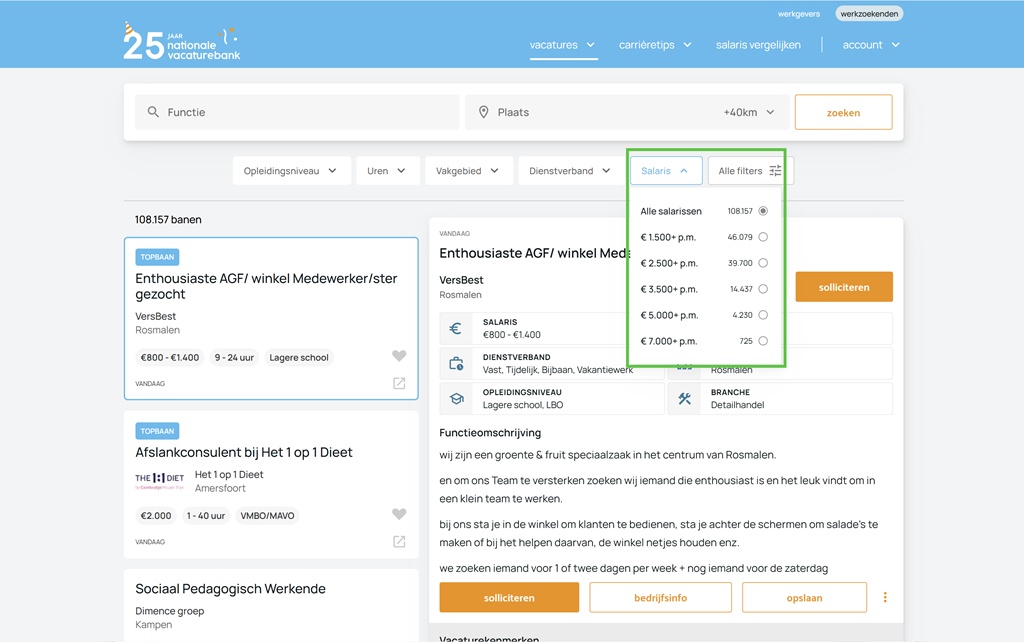1024x642 pixels.
Task: Select the € 1.500+ p.m. salary option
Action: pyautogui.click(x=763, y=238)
